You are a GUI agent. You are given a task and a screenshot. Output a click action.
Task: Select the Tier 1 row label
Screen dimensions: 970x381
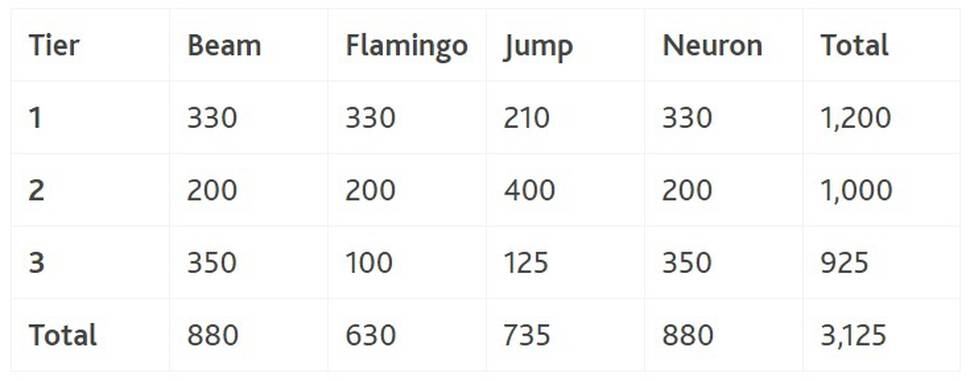pyautogui.click(x=35, y=118)
